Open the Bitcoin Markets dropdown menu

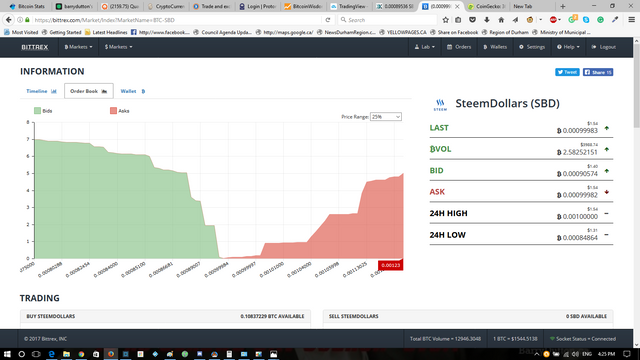tap(78, 47)
